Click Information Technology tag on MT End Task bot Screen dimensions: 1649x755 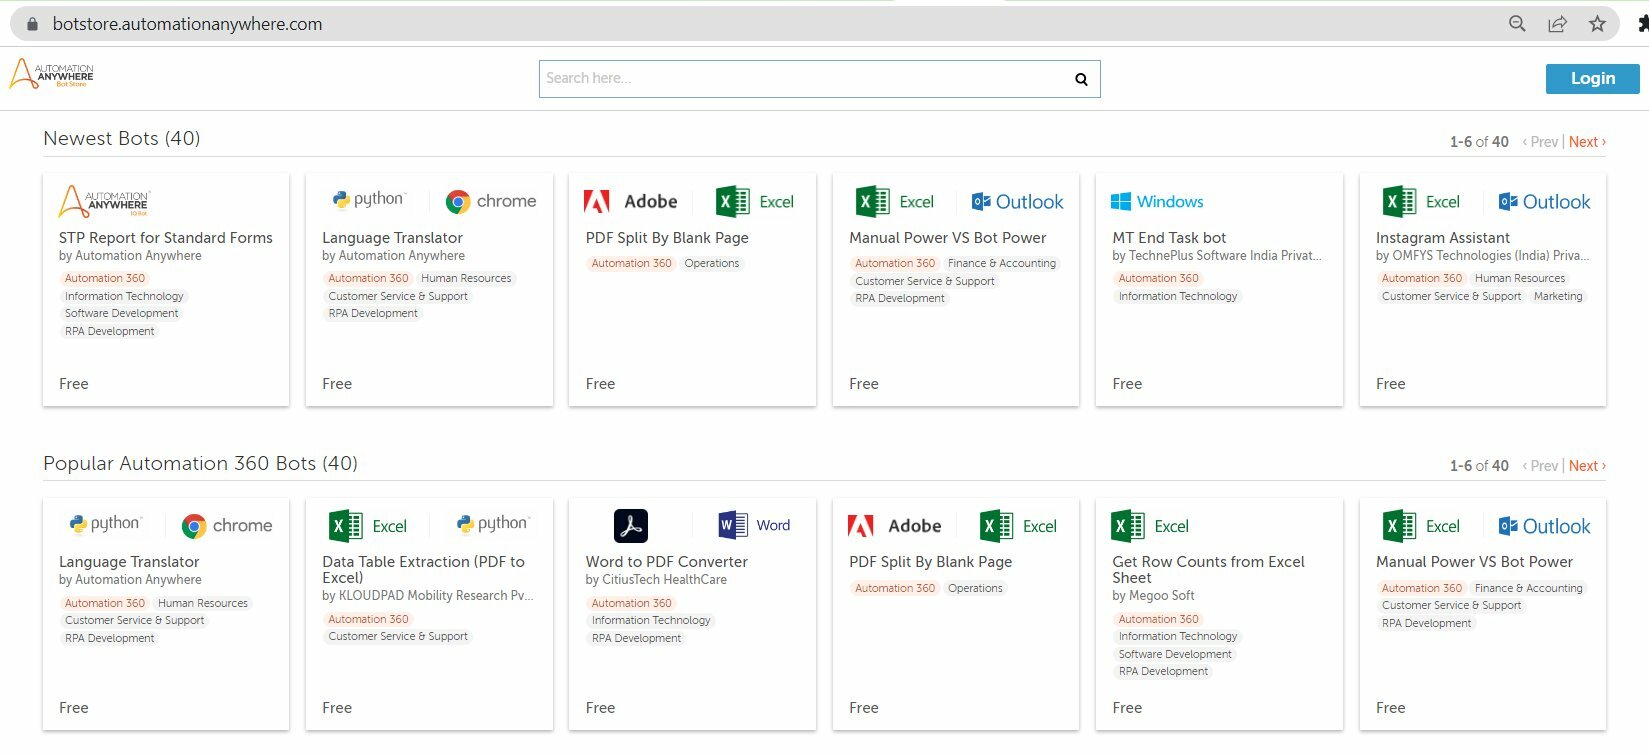pos(1178,297)
